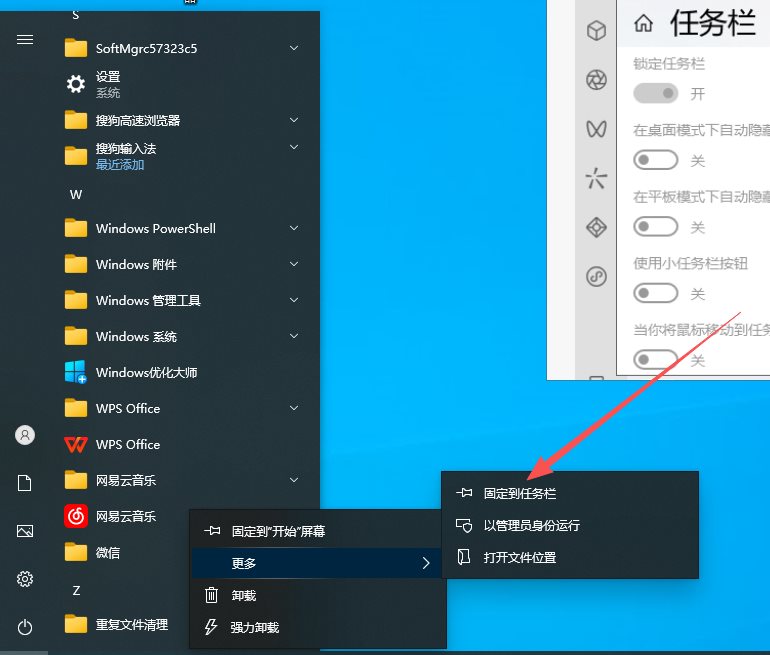Toggle 锁定任务栏 switch

656,93
